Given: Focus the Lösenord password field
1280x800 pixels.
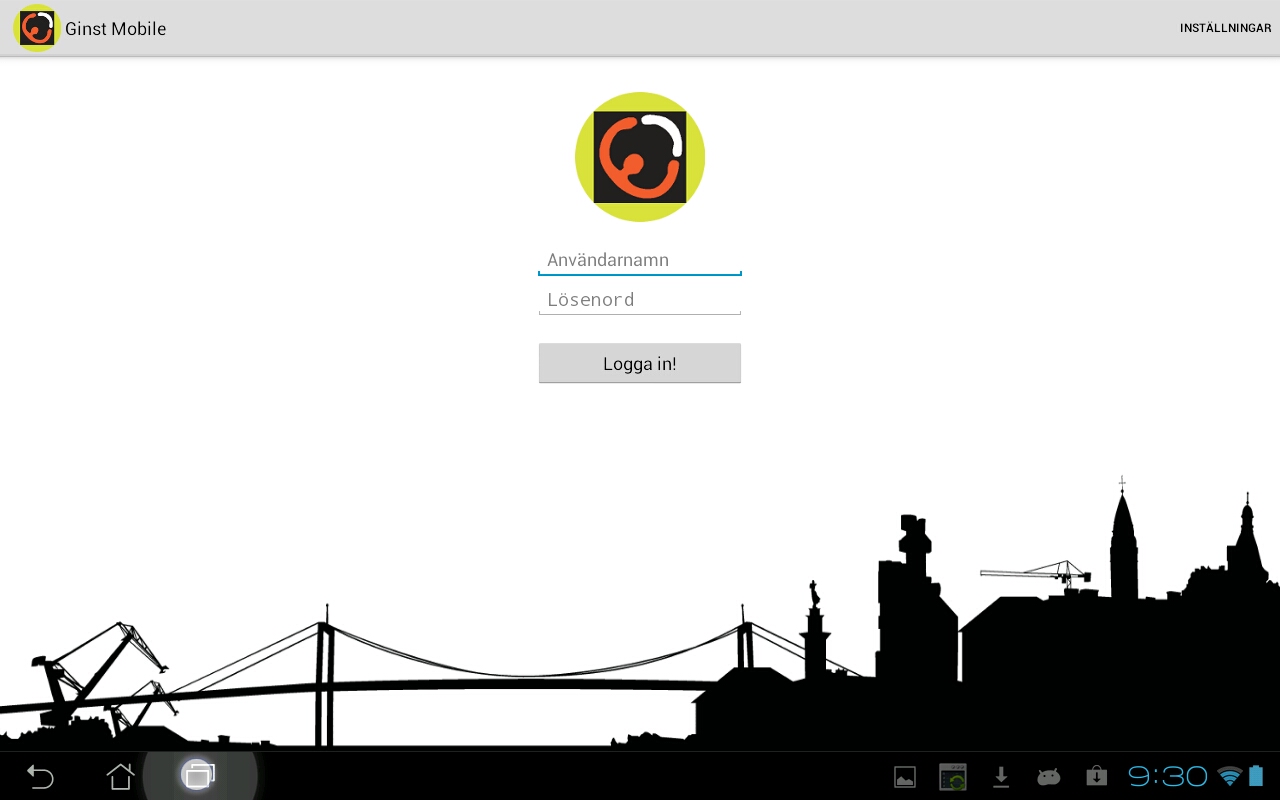Looking at the screenshot, I should [640, 300].
